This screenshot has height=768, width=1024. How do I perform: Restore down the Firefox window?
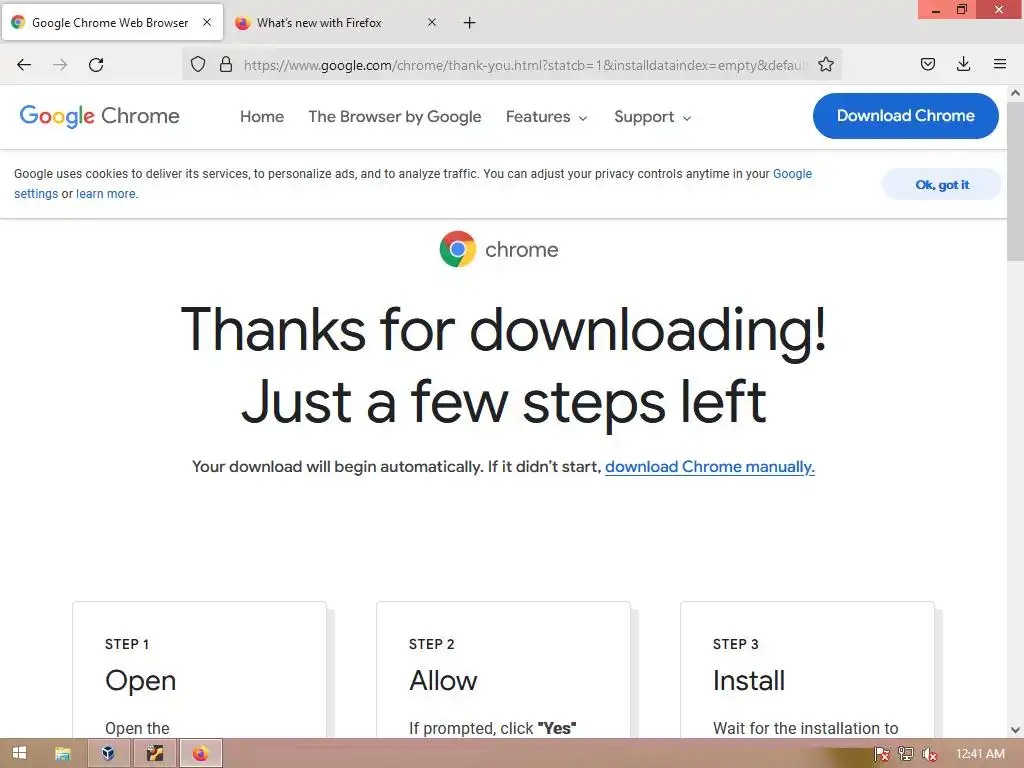coord(962,9)
